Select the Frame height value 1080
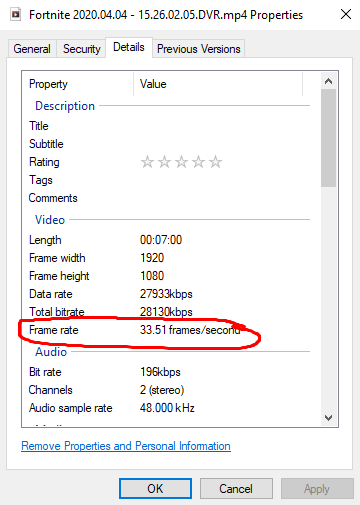The image size is (360, 505). (152, 276)
